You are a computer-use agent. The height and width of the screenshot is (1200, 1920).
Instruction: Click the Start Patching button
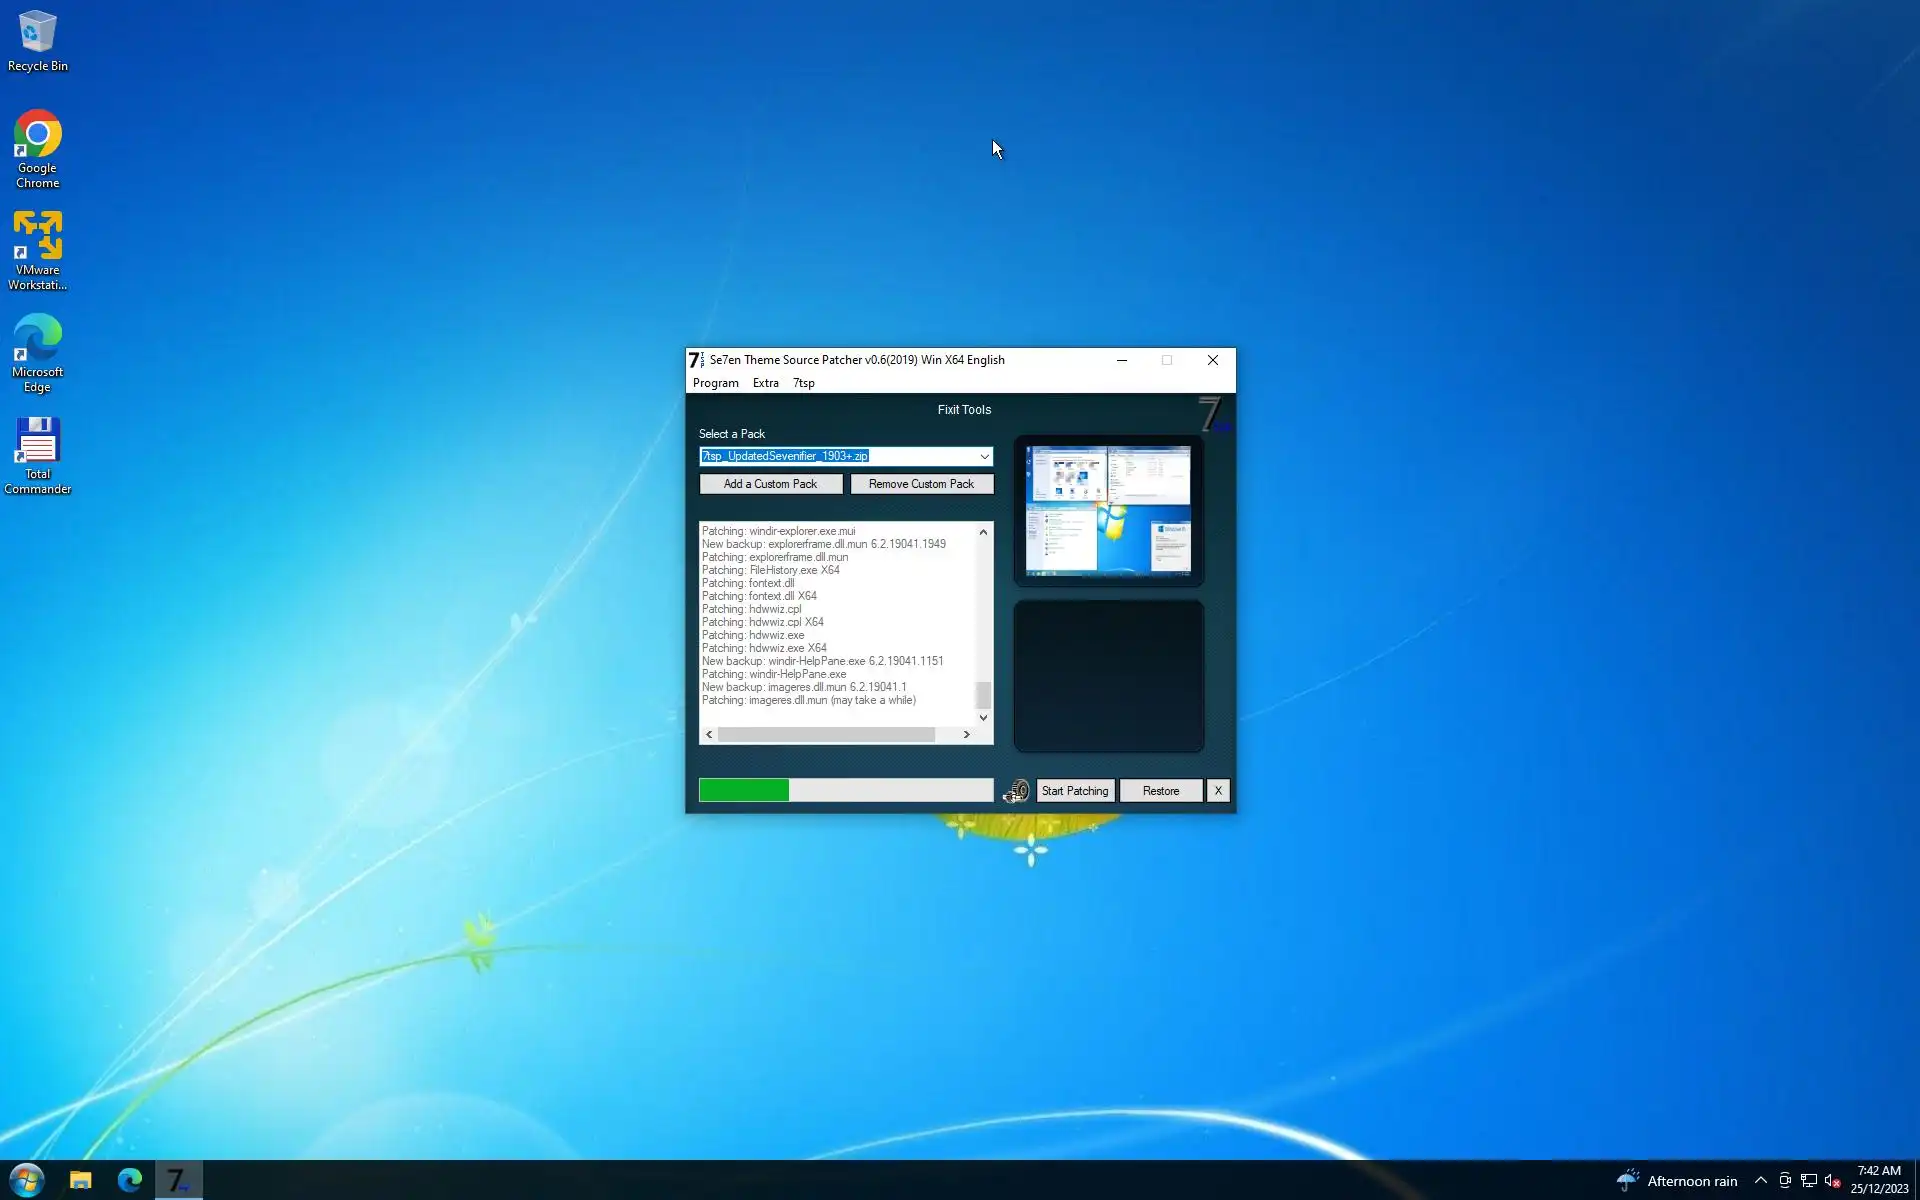click(x=1075, y=791)
